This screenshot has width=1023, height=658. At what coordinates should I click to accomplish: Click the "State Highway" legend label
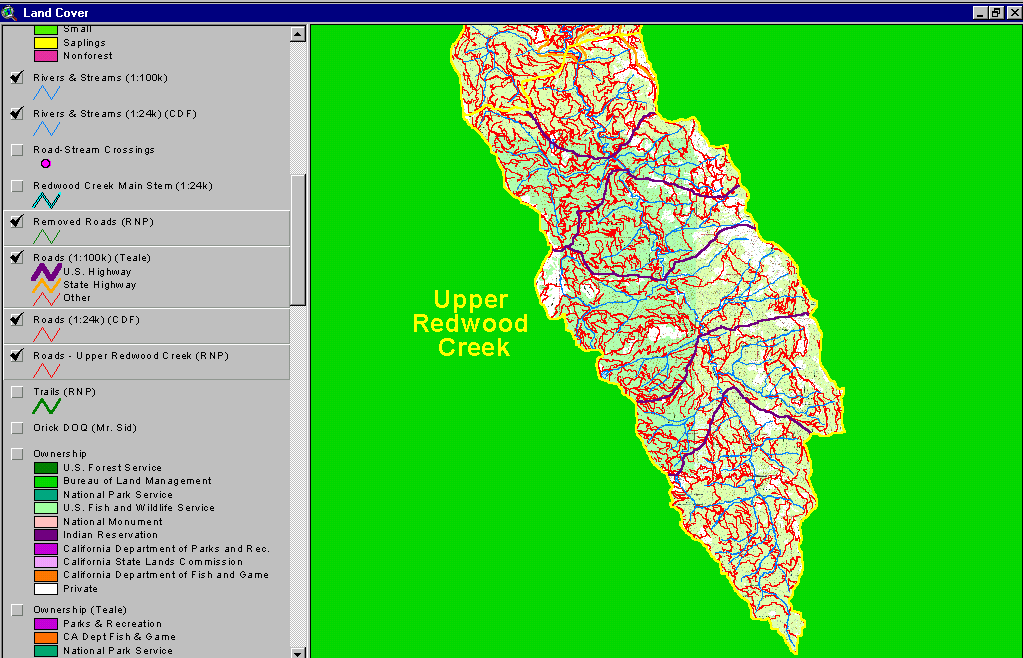(x=100, y=285)
